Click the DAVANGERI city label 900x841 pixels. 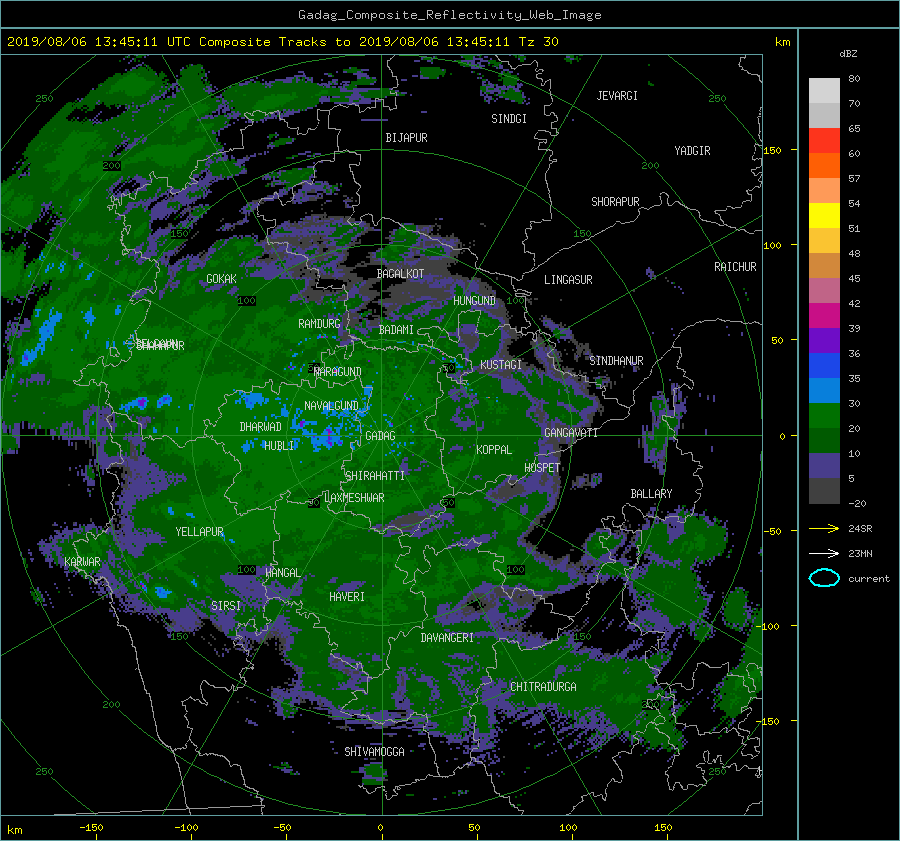(447, 638)
